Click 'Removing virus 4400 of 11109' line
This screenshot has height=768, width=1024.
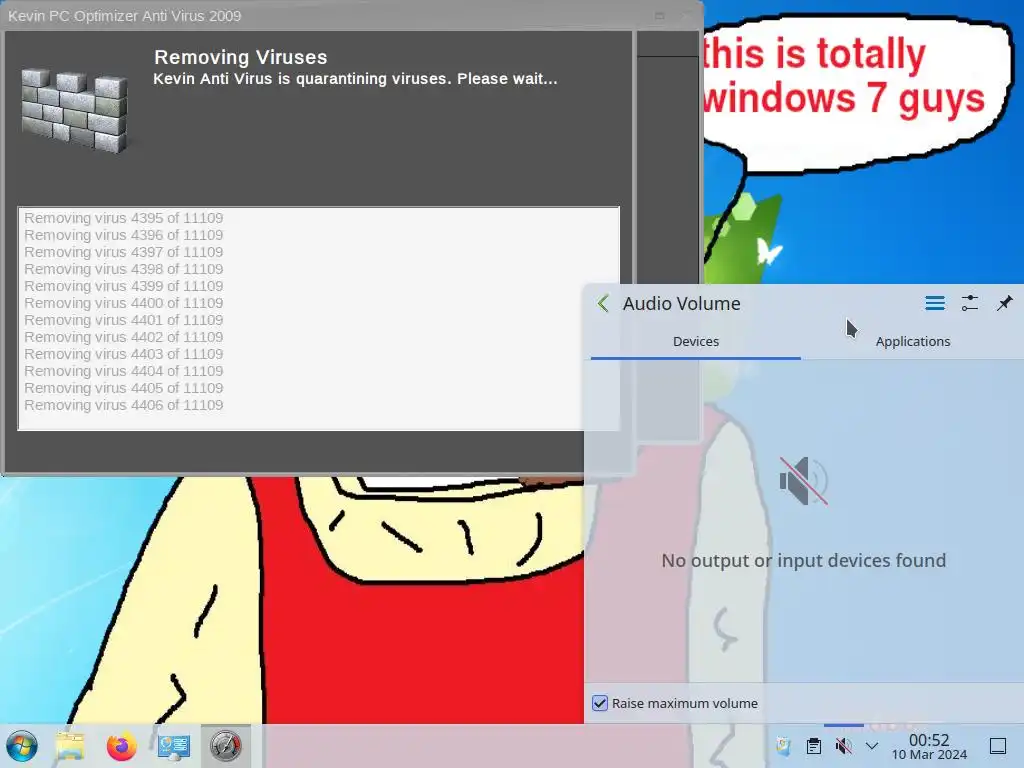pyautogui.click(x=124, y=303)
